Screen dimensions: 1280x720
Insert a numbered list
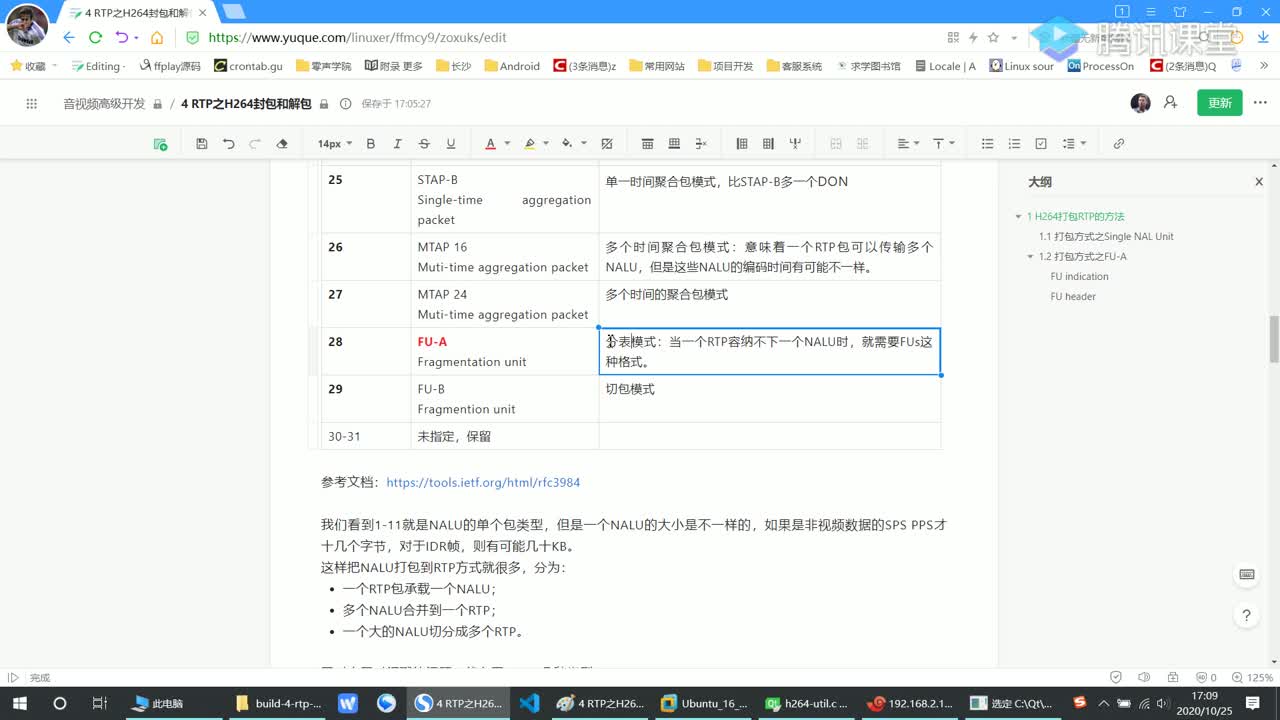(1014, 144)
